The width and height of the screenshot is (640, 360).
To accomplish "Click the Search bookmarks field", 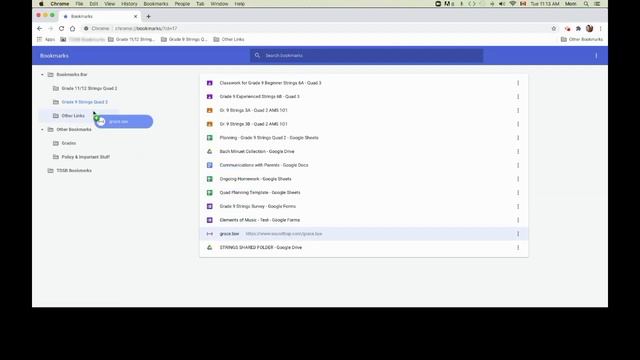I will pyautogui.click(x=367, y=56).
